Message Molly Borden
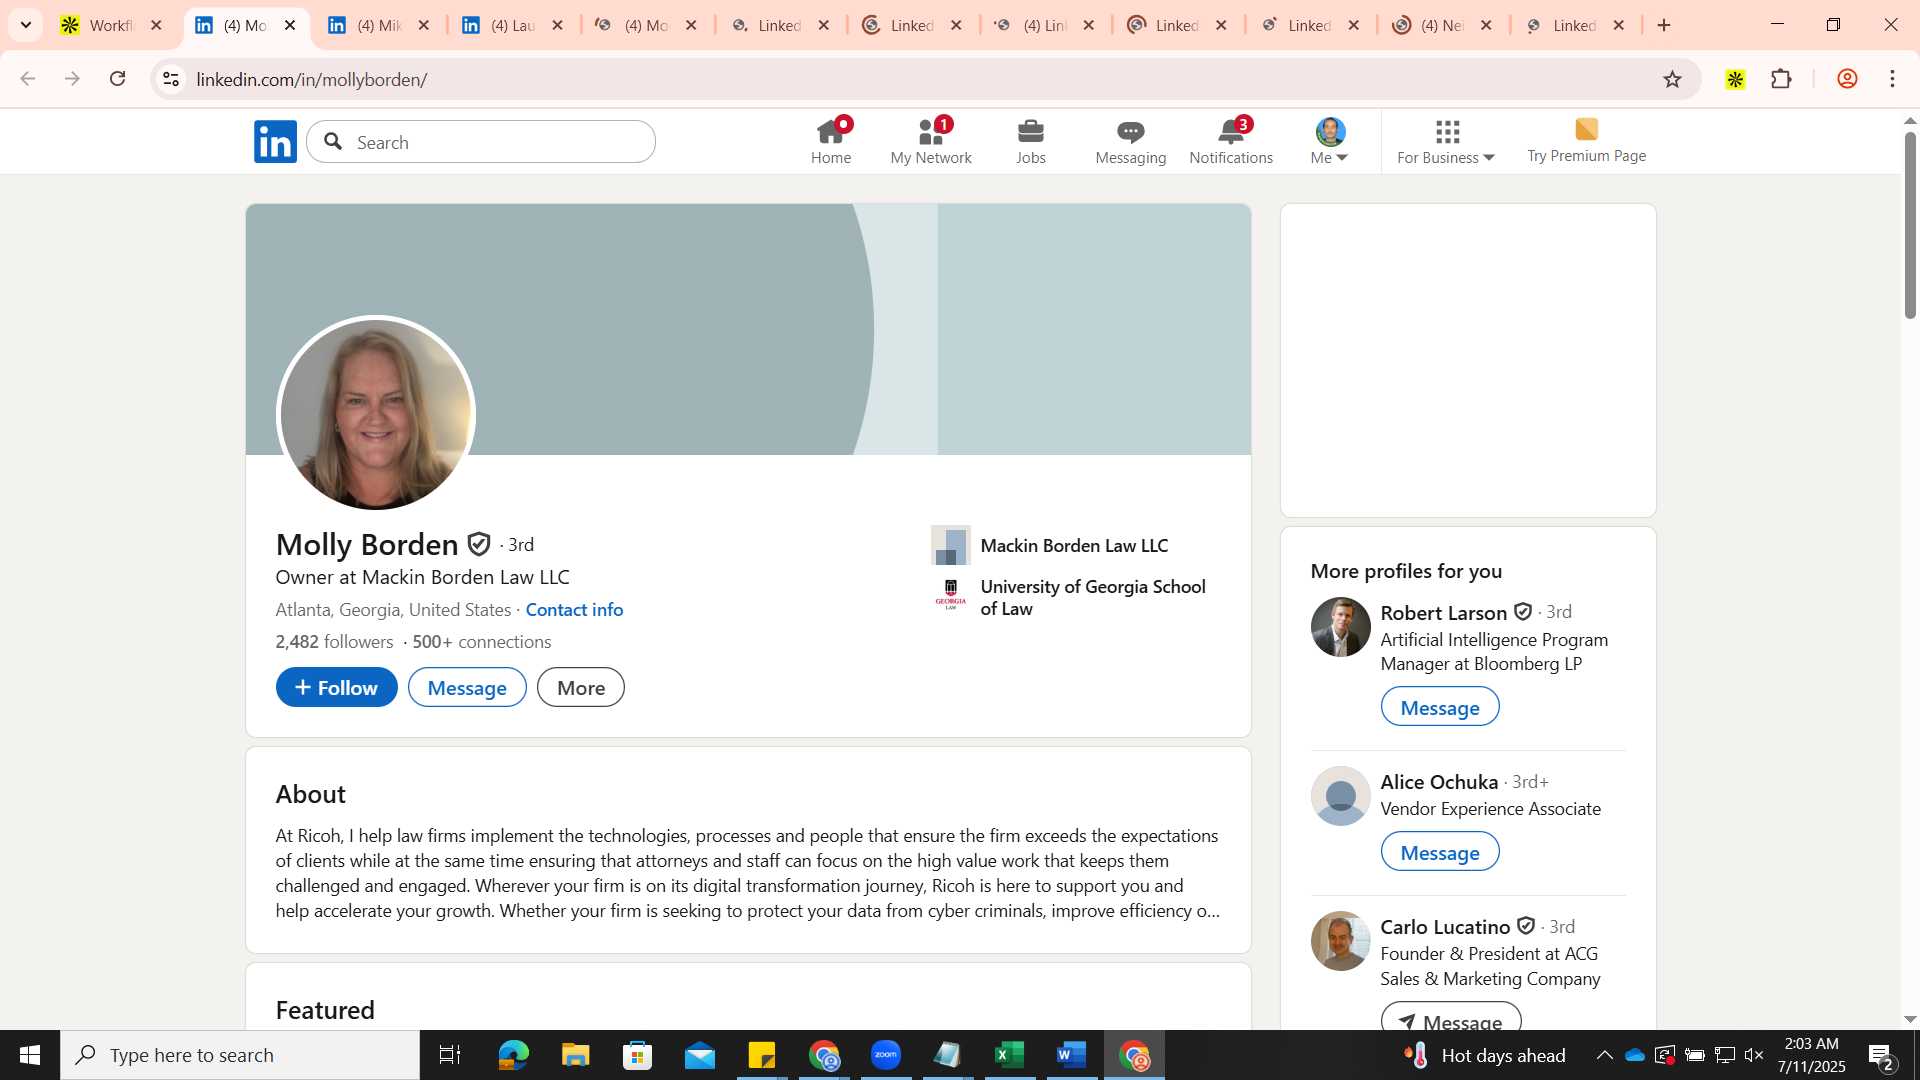The width and height of the screenshot is (1920, 1080). (467, 688)
